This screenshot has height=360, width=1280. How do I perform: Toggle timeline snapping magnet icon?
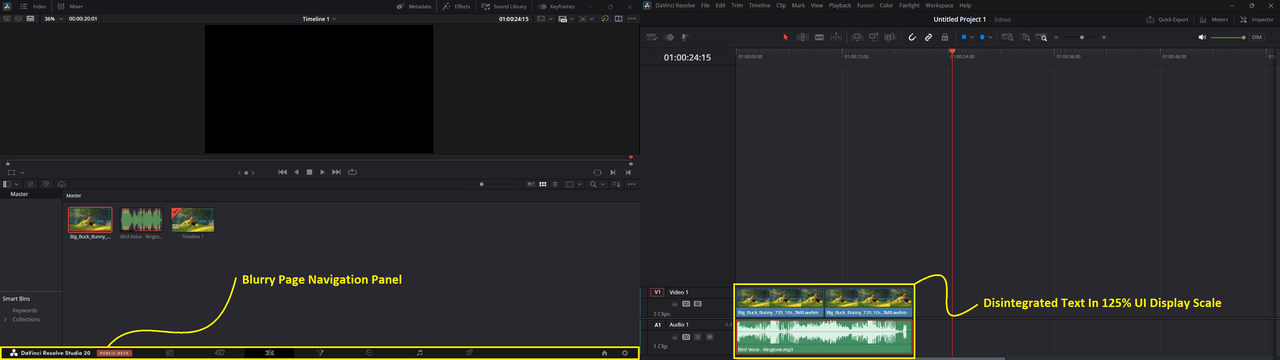point(912,37)
